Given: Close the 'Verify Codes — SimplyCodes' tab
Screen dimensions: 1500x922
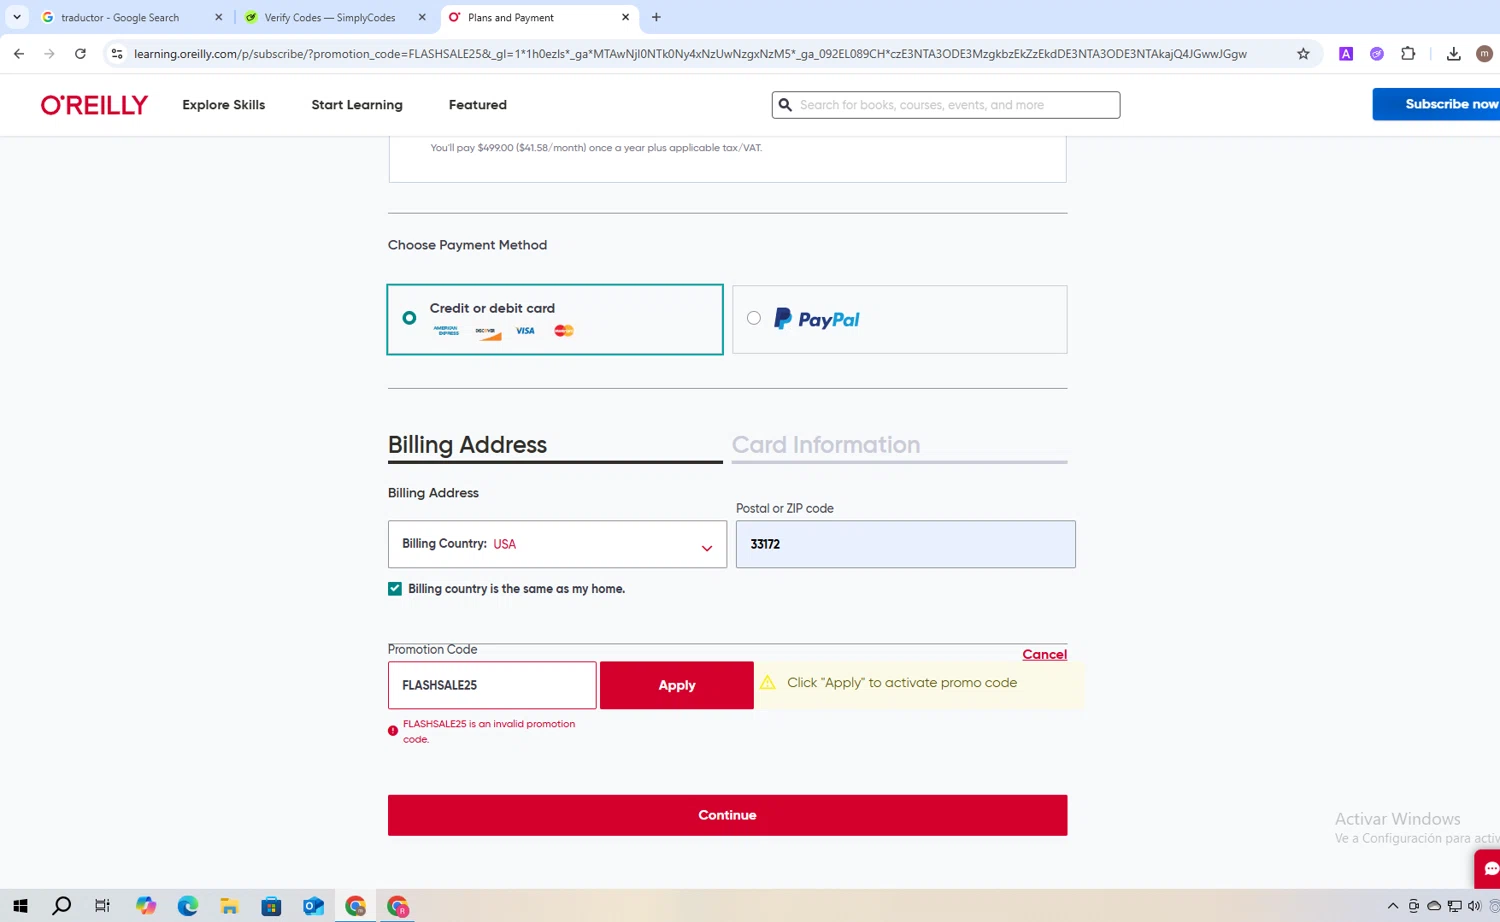Looking at the screenshot, I should (422, 17).
